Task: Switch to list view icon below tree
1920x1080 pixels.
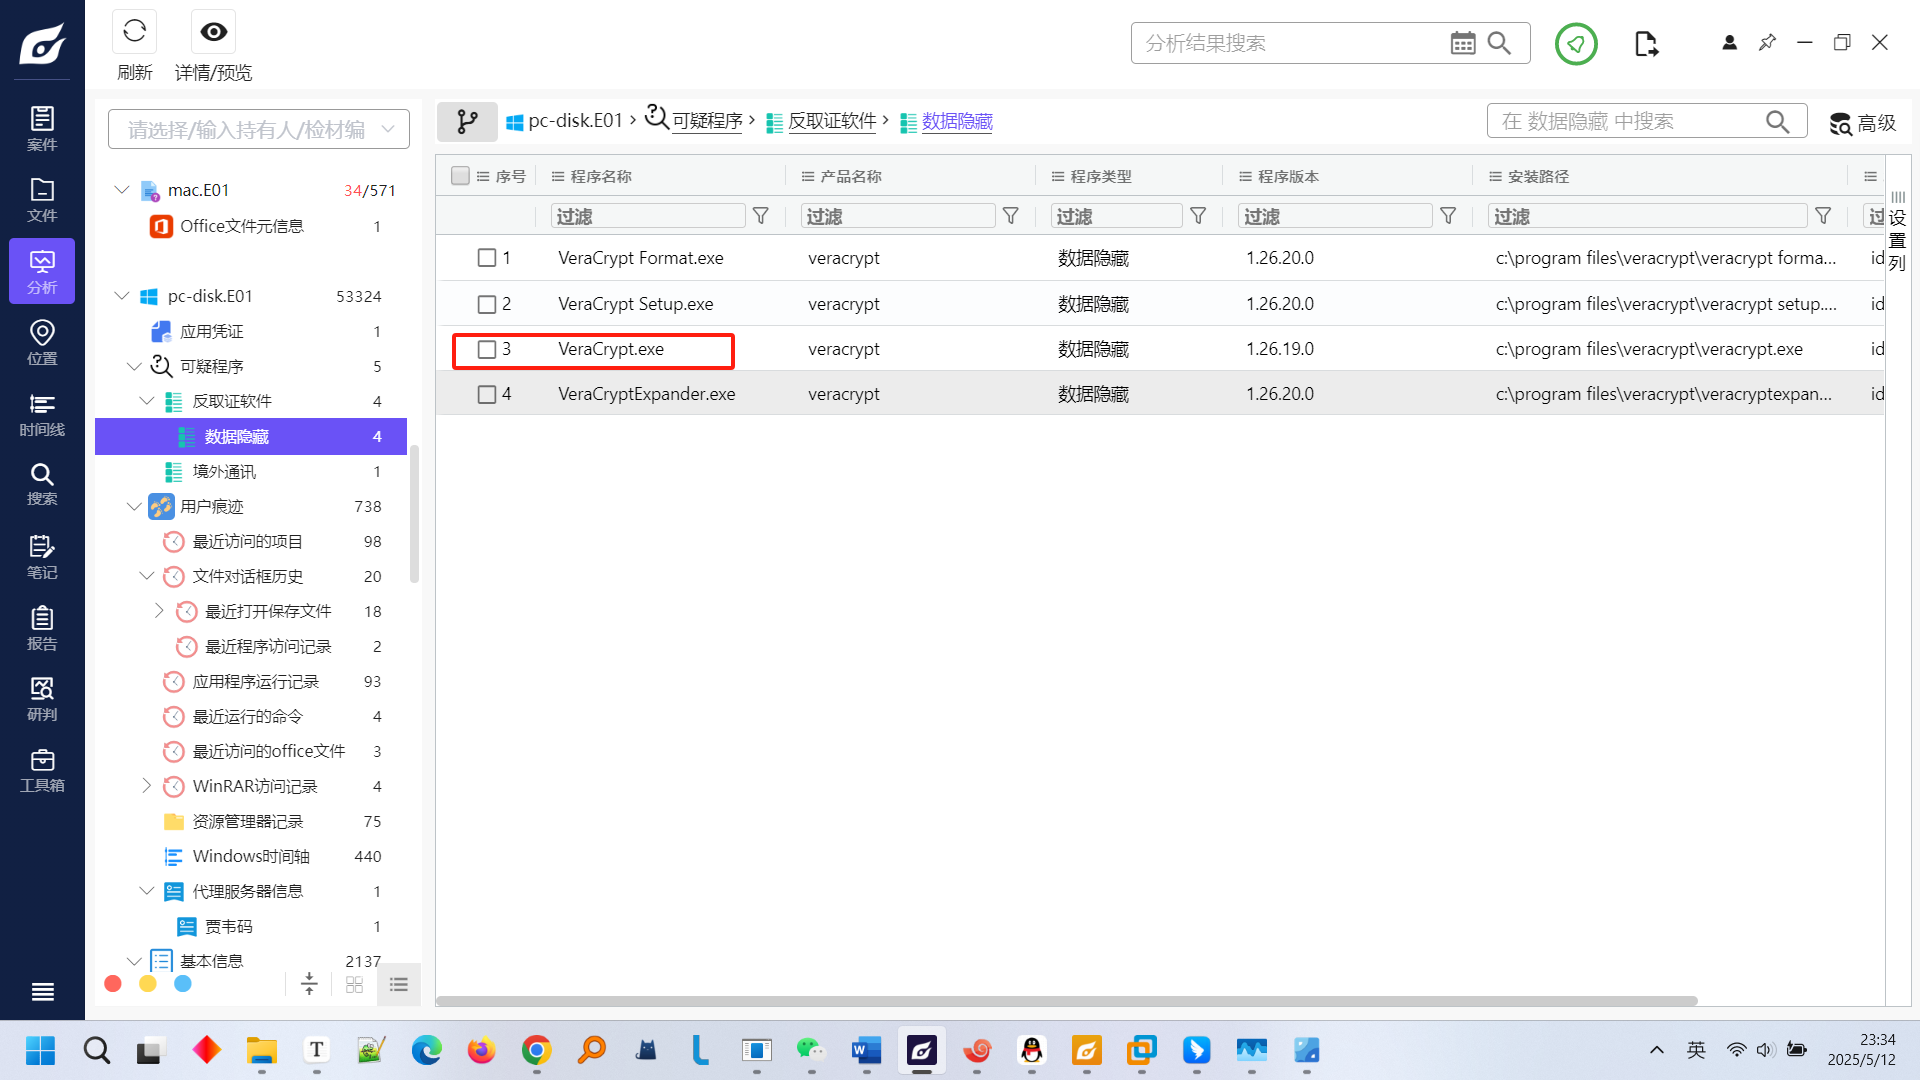Action: click(x=399, y=984)
